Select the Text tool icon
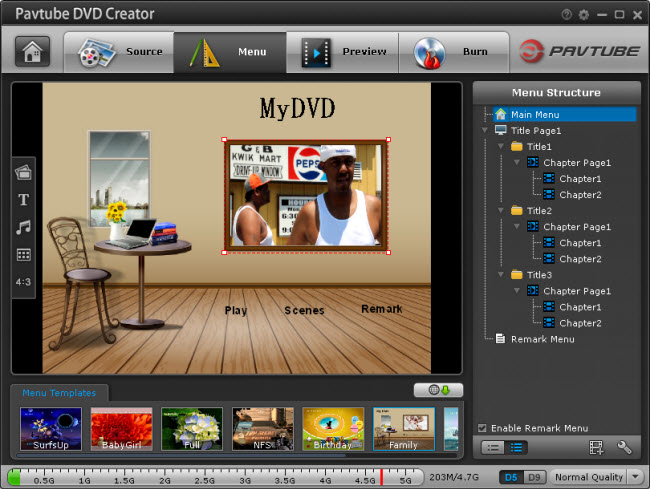Screen dimensions: 650x489 click(24, 200)
